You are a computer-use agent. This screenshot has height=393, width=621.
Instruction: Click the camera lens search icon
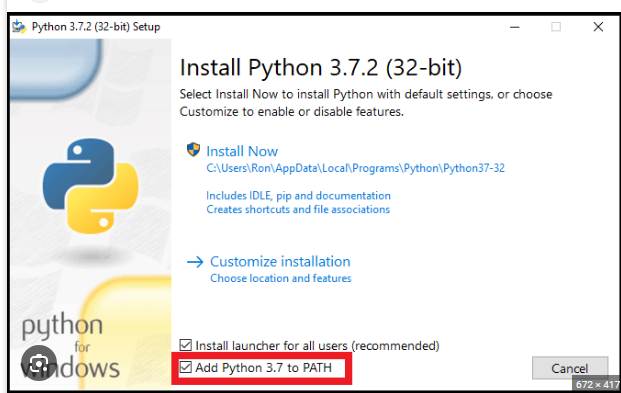pyautogui.click(x=38, y=363)
